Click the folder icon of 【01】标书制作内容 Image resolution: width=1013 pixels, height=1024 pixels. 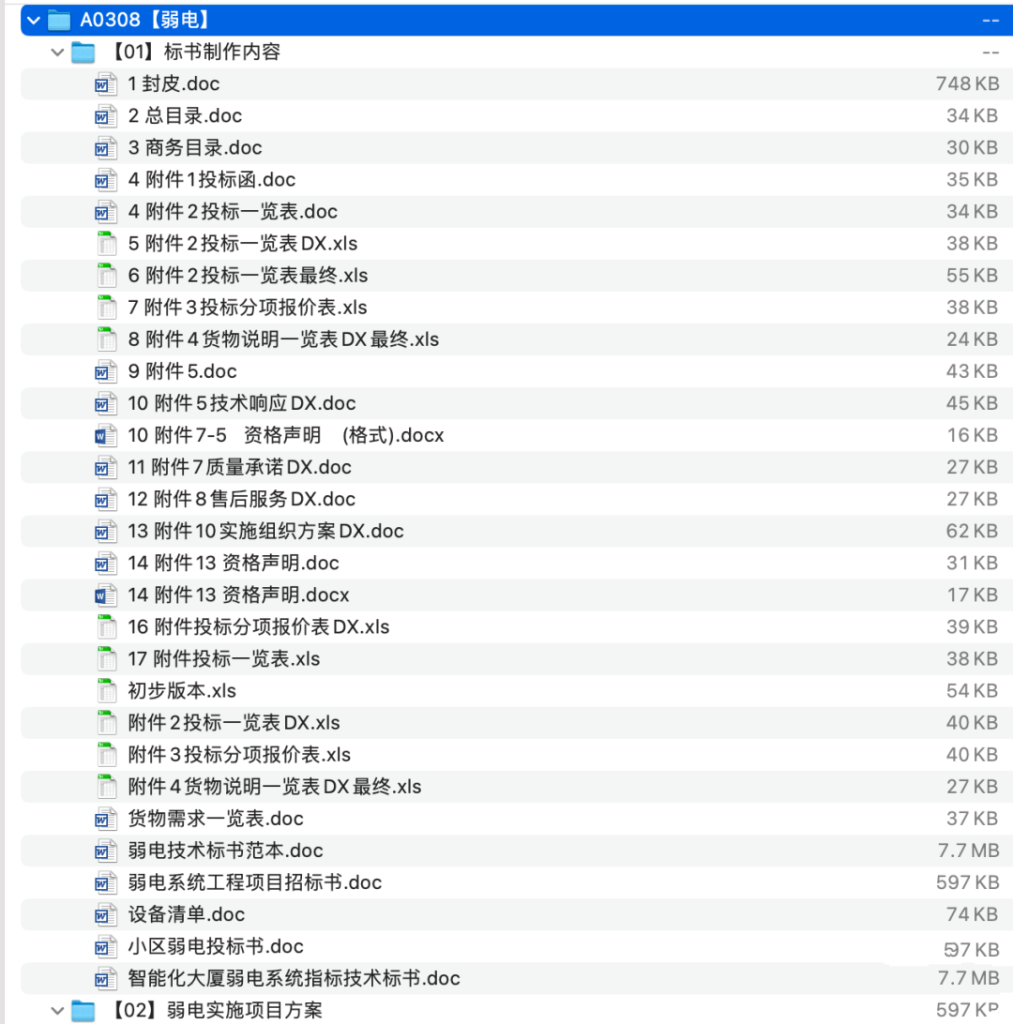83,52
